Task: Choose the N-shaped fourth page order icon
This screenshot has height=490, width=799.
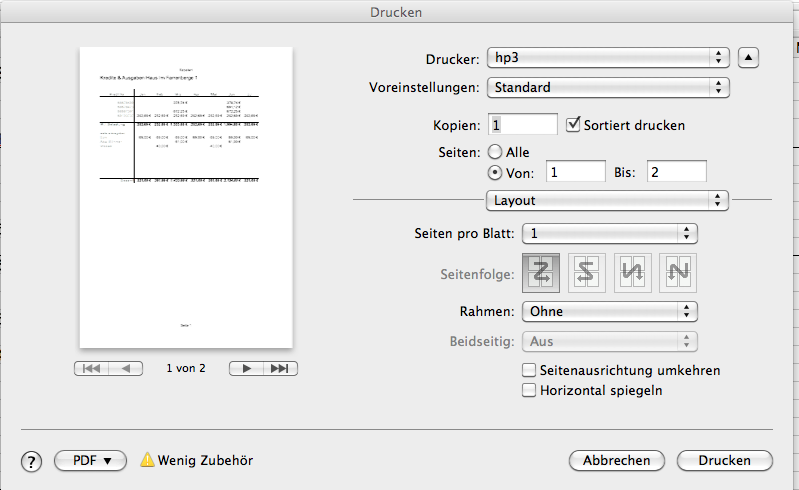Action: (x=678, y=273)
